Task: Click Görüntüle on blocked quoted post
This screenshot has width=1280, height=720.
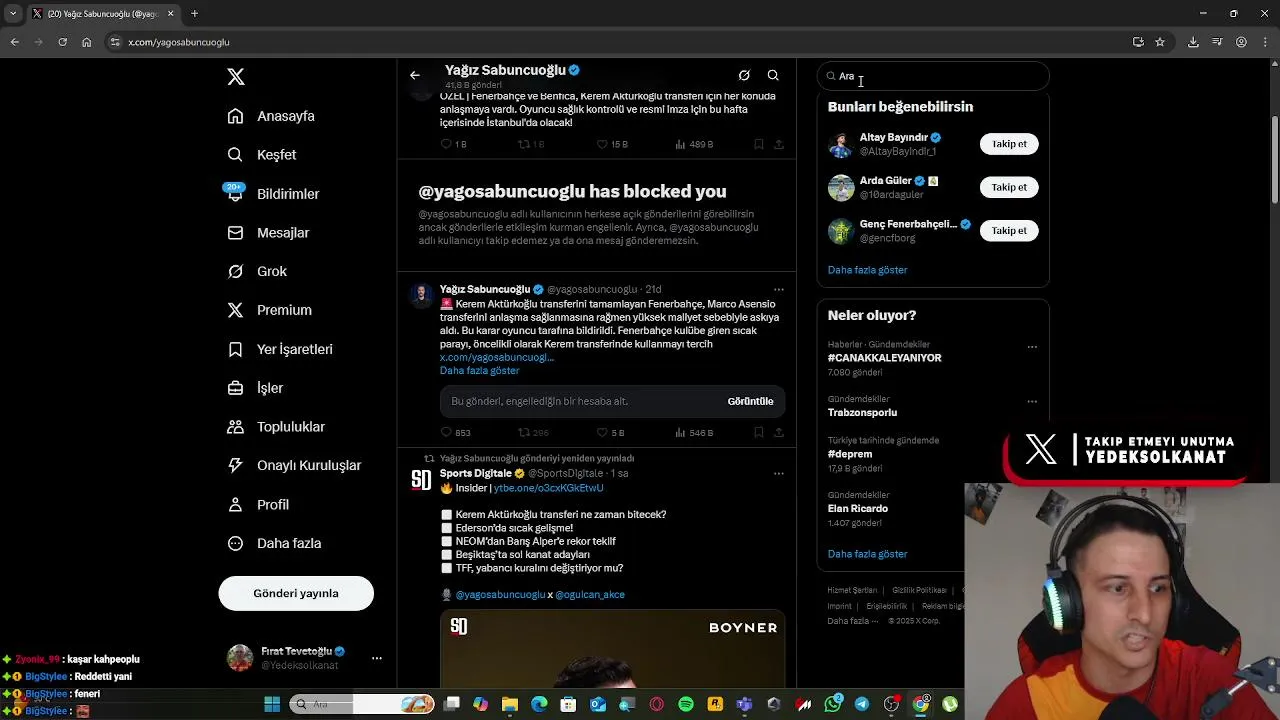Action: 750,402
